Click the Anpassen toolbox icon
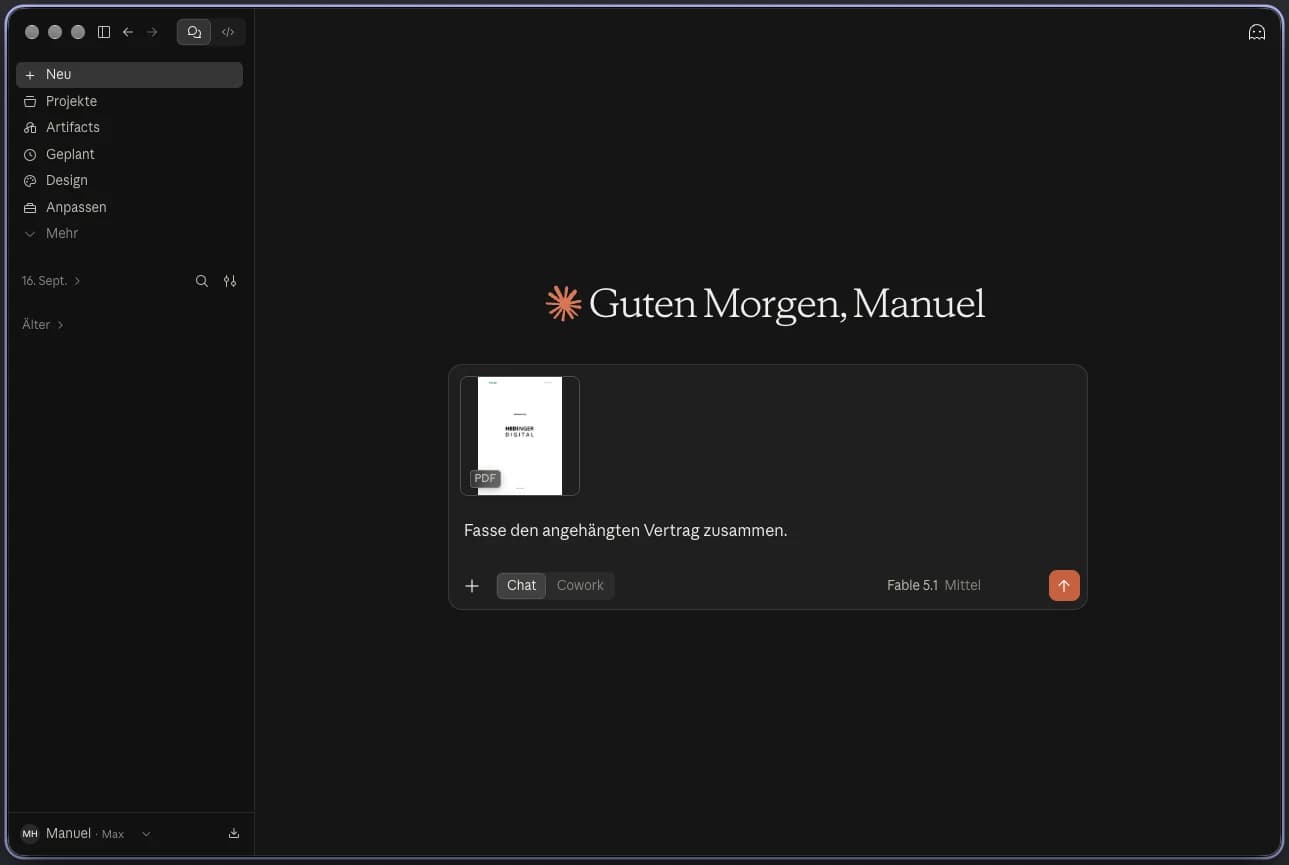This screenshot has width=1289, height=865. click(30, 207)
